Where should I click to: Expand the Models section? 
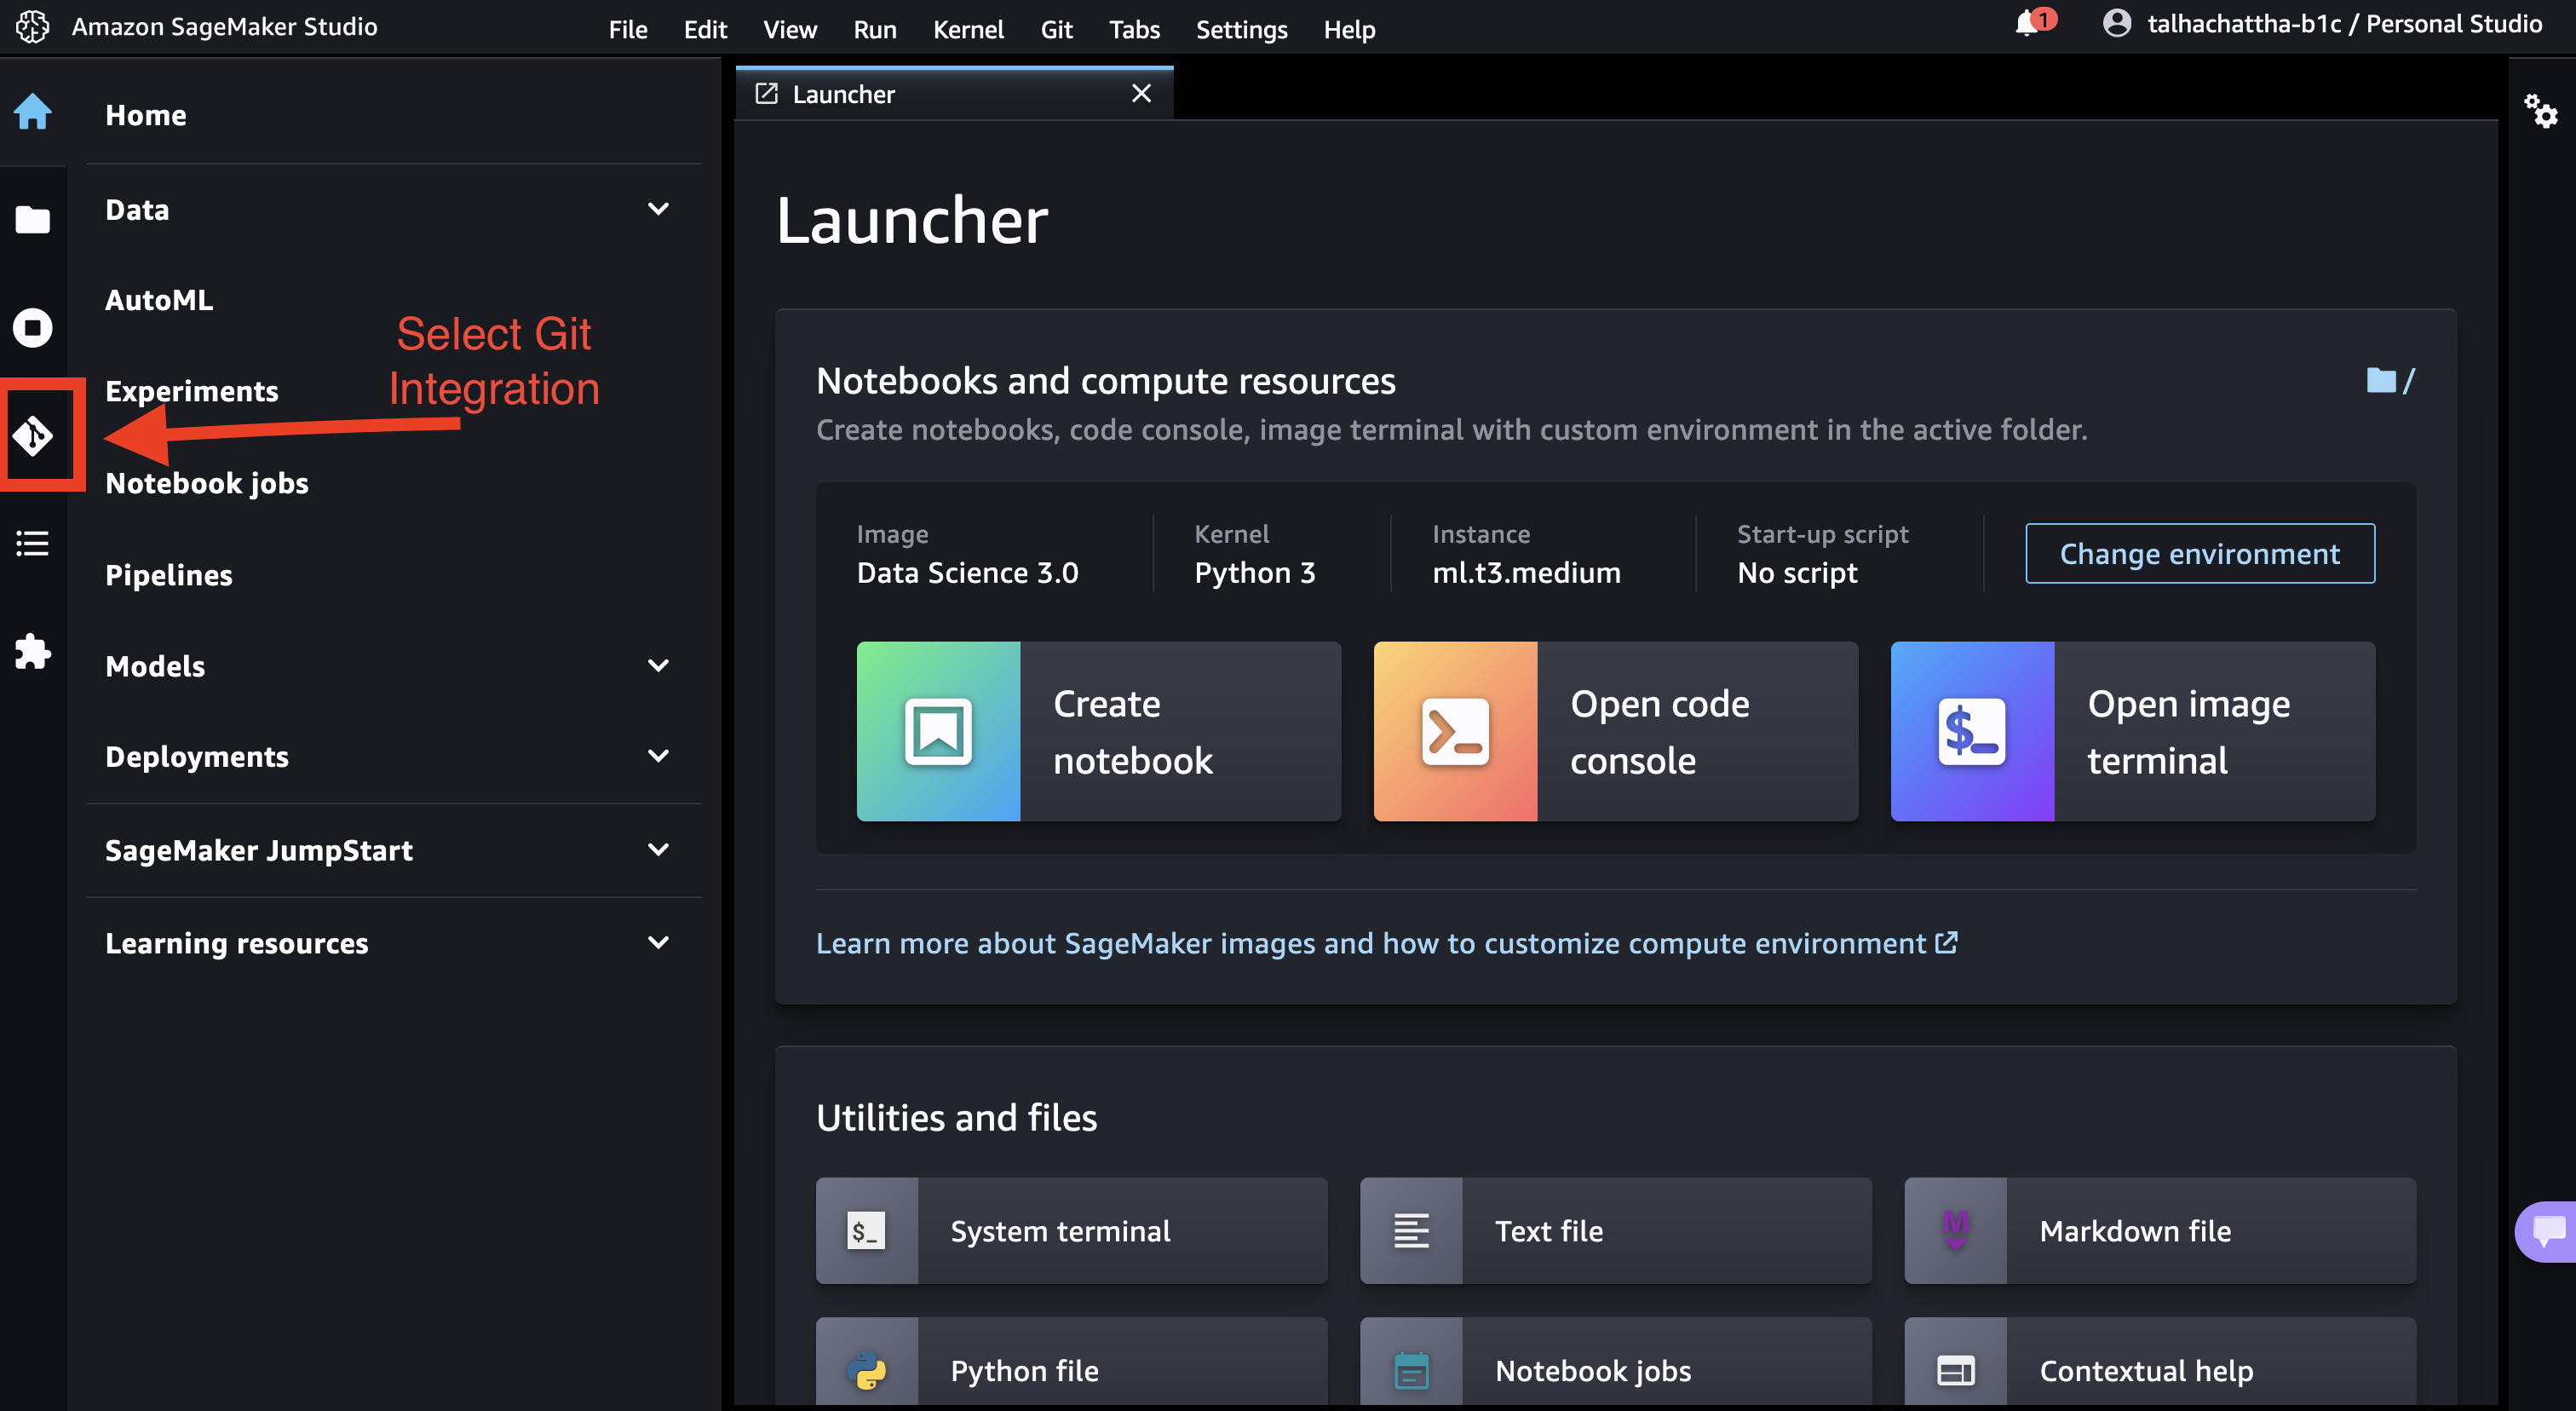click(658, 666)
